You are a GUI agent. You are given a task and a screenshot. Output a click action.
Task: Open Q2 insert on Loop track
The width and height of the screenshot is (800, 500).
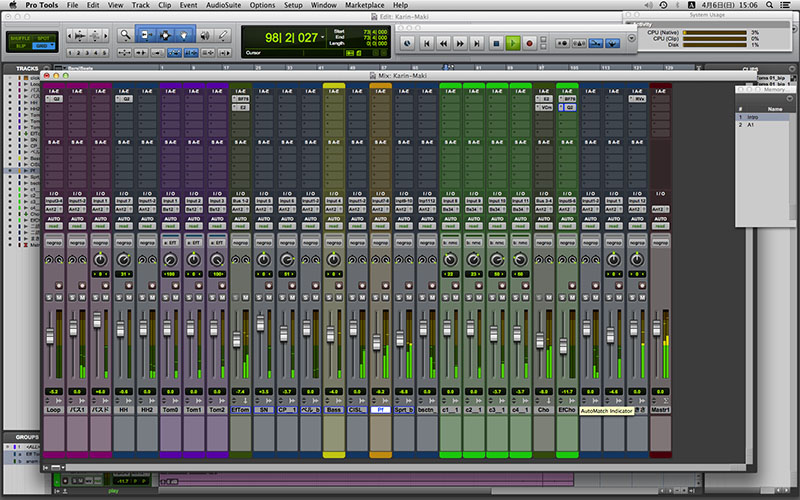coord(54,99)
